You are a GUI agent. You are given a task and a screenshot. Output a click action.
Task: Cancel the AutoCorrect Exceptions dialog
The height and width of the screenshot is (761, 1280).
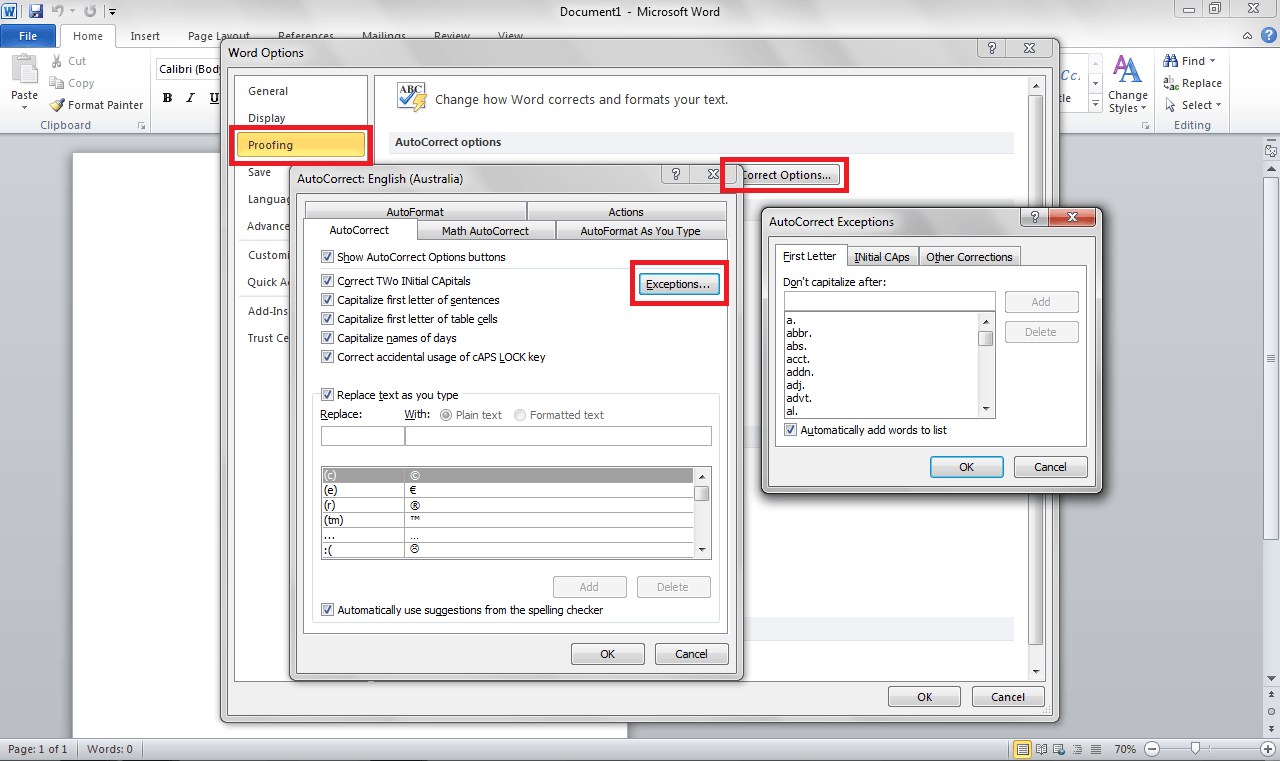[1050, 467]
